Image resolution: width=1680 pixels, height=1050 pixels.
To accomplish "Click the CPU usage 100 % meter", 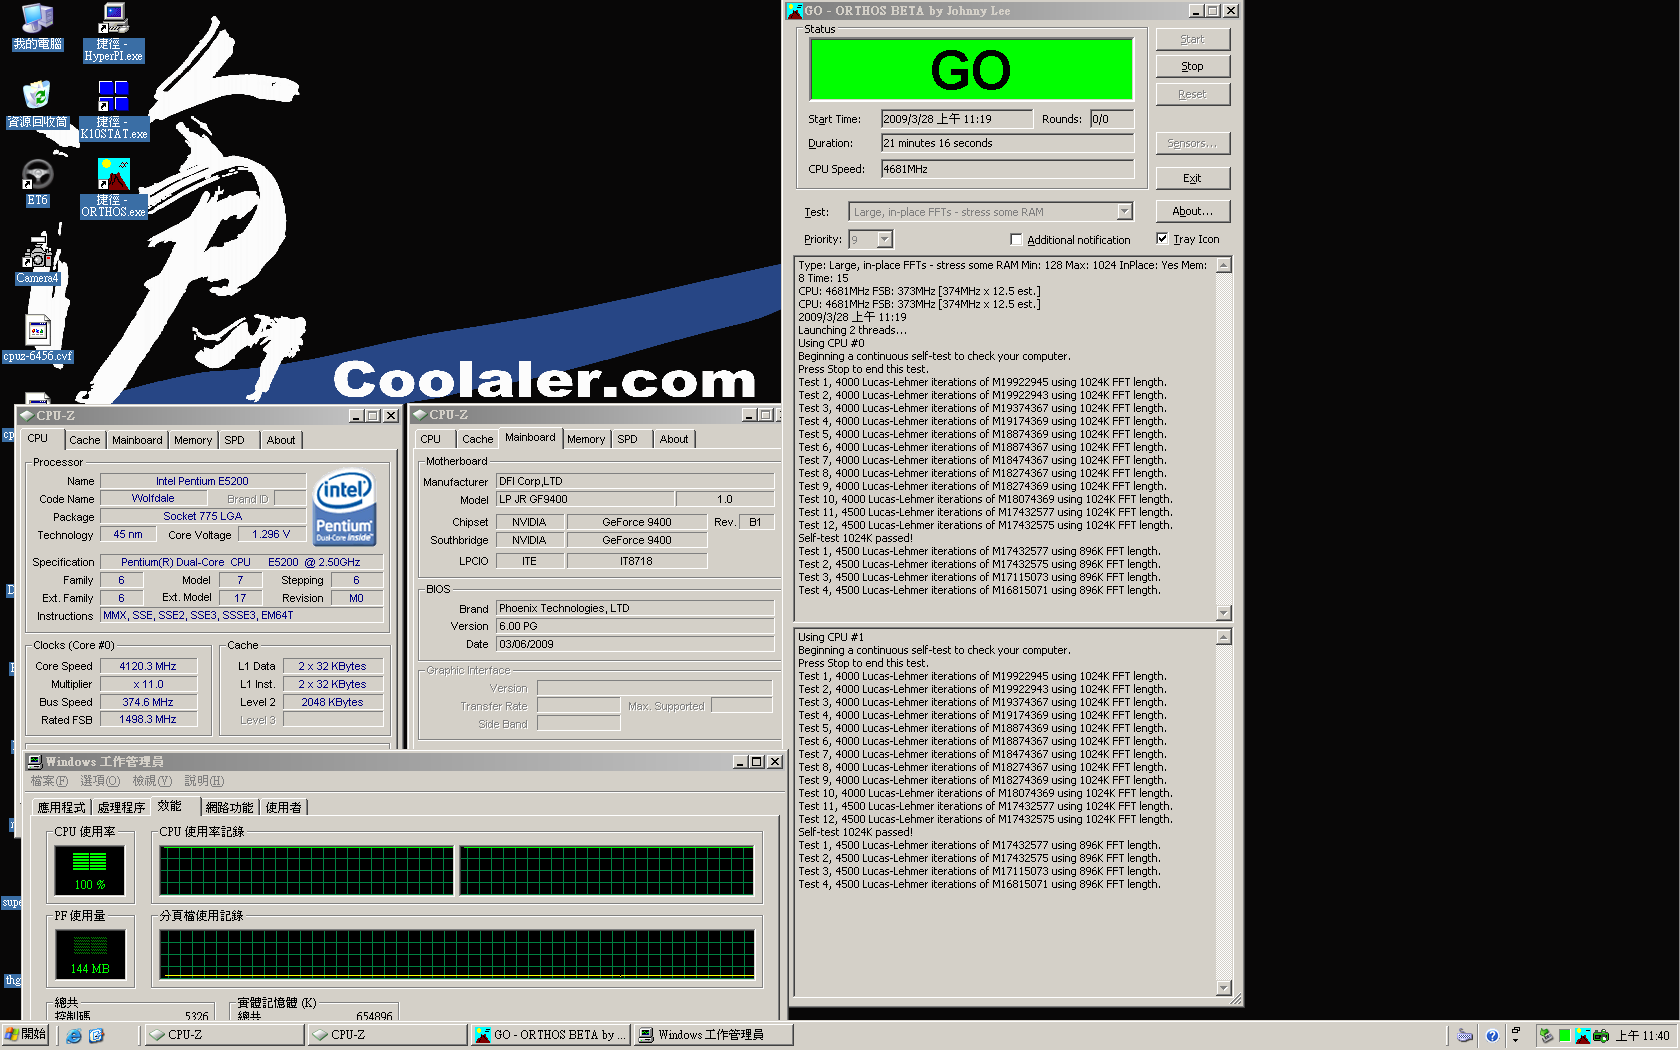I will coord(89,870).
